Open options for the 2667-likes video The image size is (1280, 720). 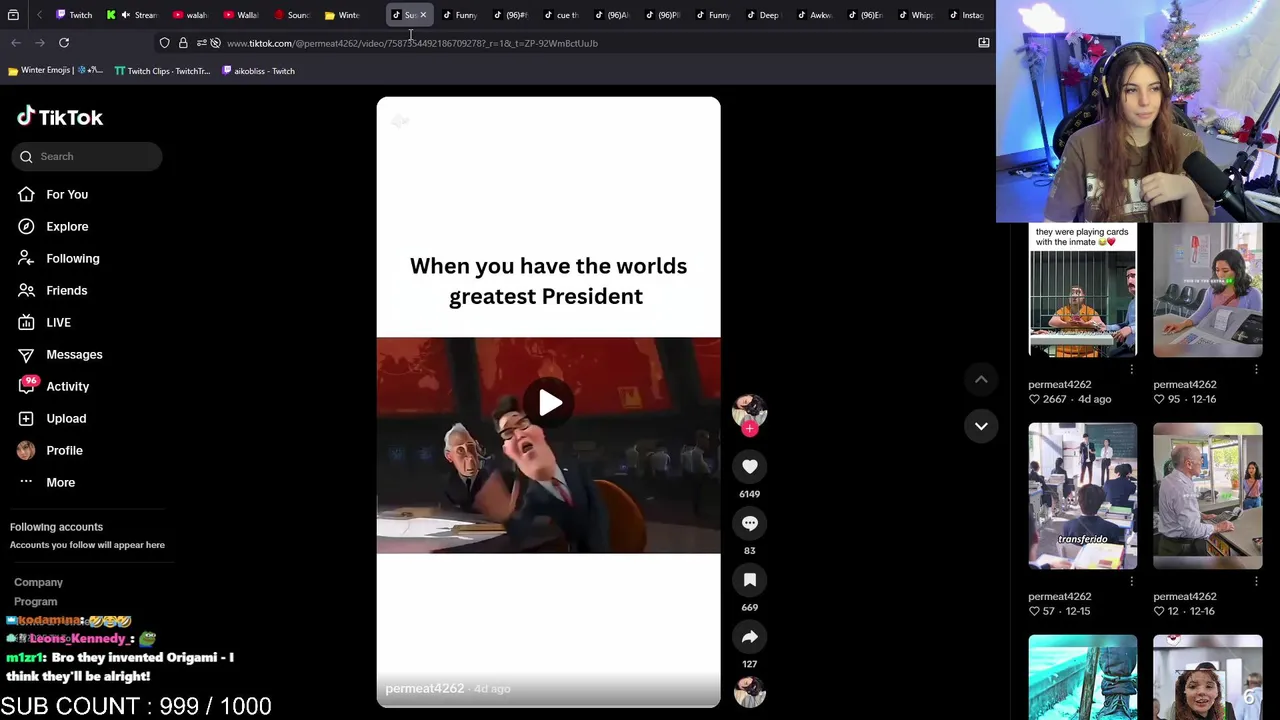(1131, 369)
